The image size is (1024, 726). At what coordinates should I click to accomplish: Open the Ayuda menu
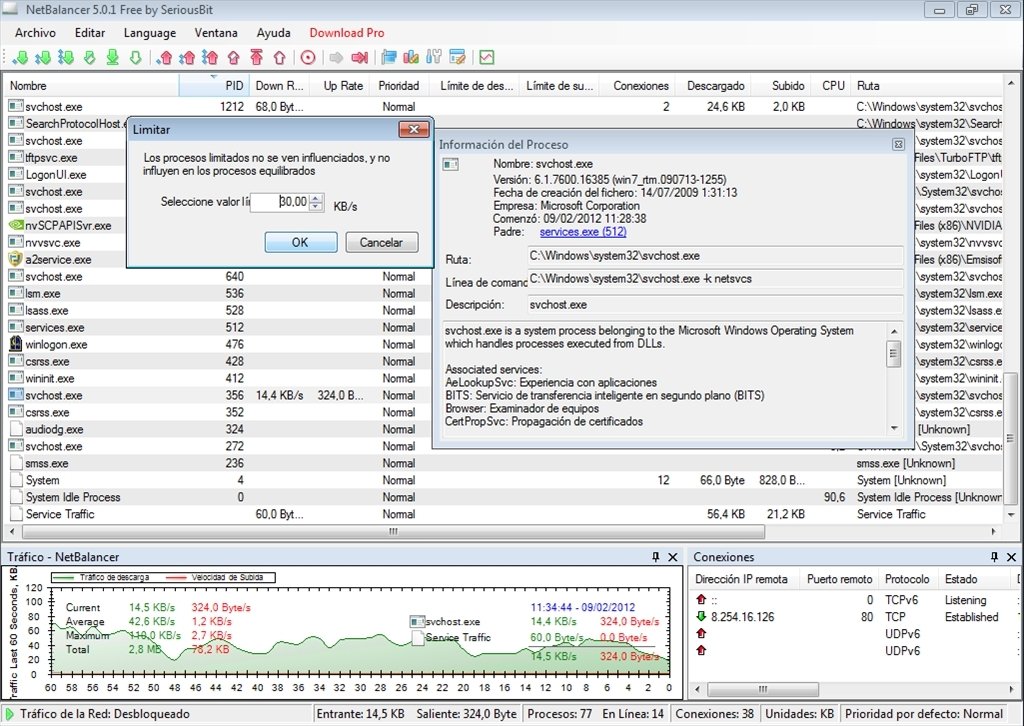[x=274, y=33]
